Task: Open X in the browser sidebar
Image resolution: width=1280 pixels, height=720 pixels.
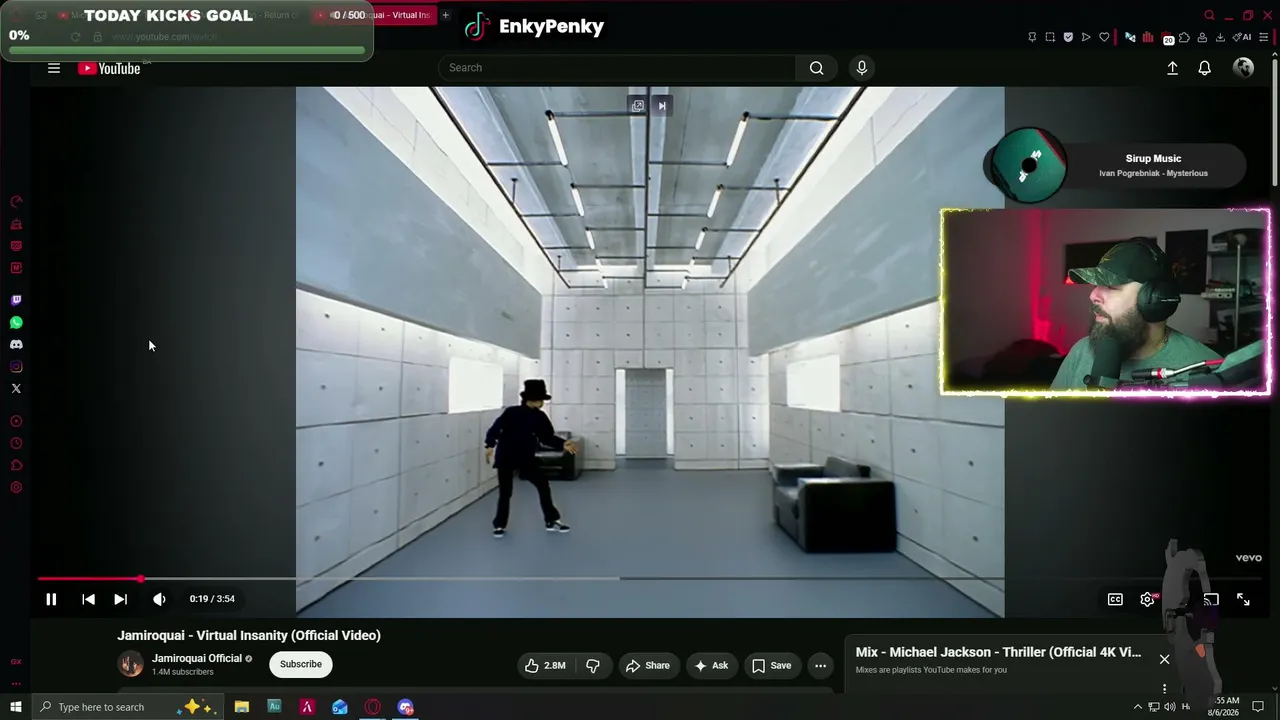Action: [16, 388]
